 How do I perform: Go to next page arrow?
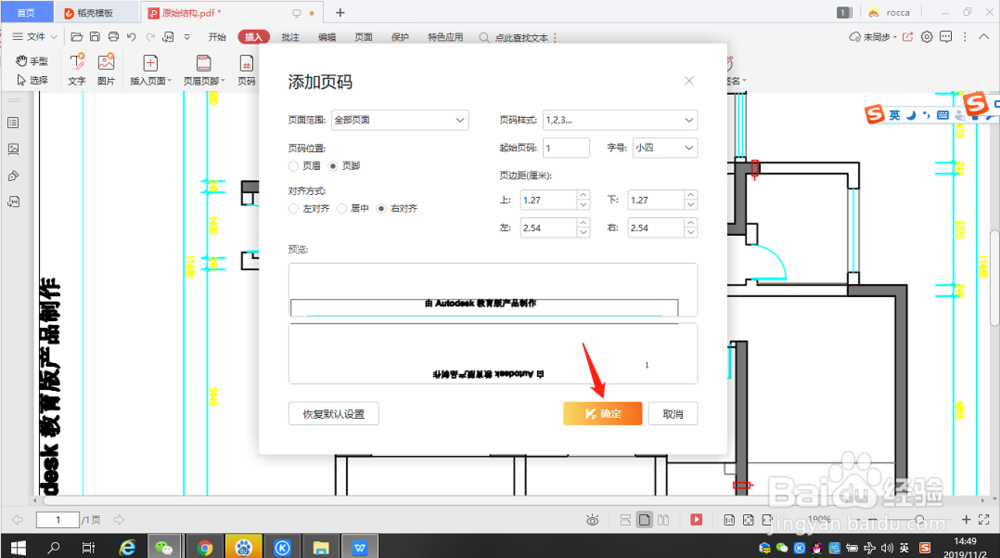[119, 520]
